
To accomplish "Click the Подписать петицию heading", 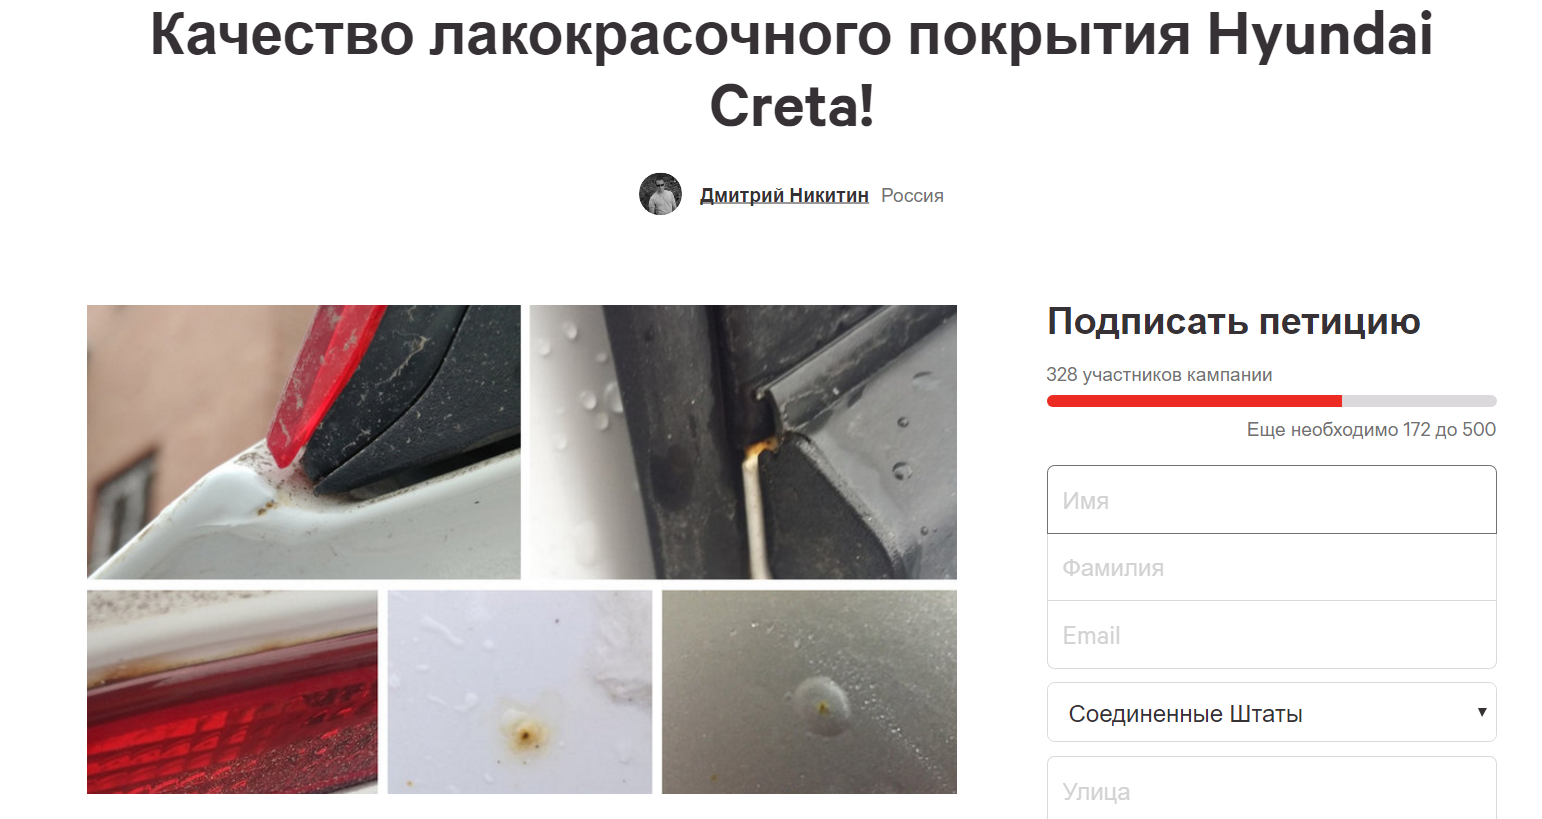I will (1234, 321).
